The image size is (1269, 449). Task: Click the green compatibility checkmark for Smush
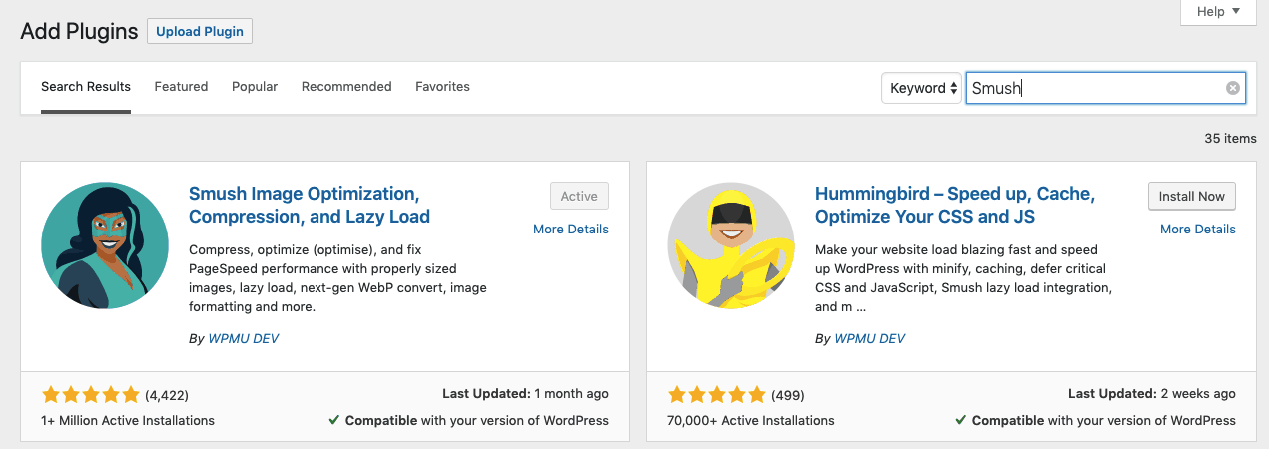click(x=333, y=420)
